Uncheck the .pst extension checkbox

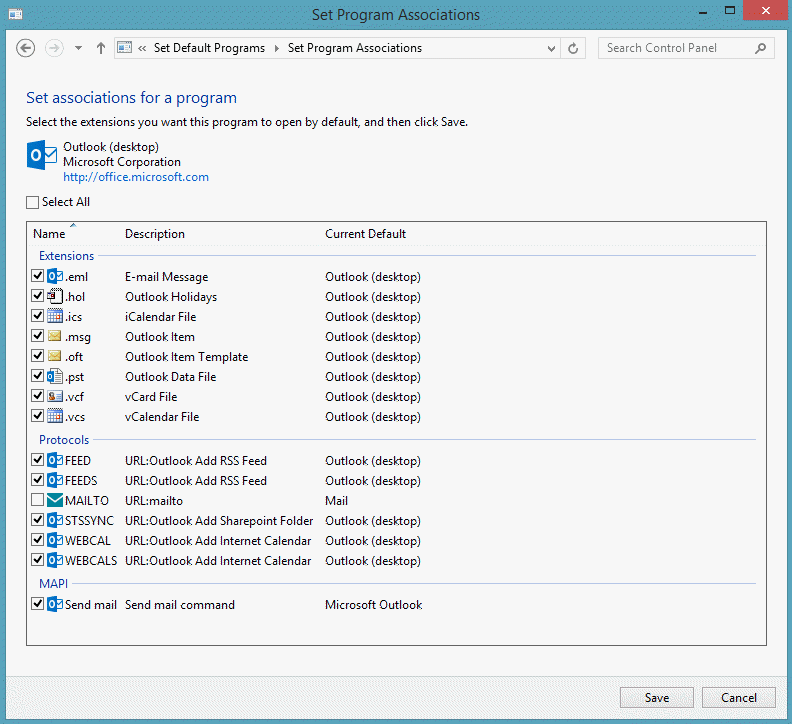point(37,376)
